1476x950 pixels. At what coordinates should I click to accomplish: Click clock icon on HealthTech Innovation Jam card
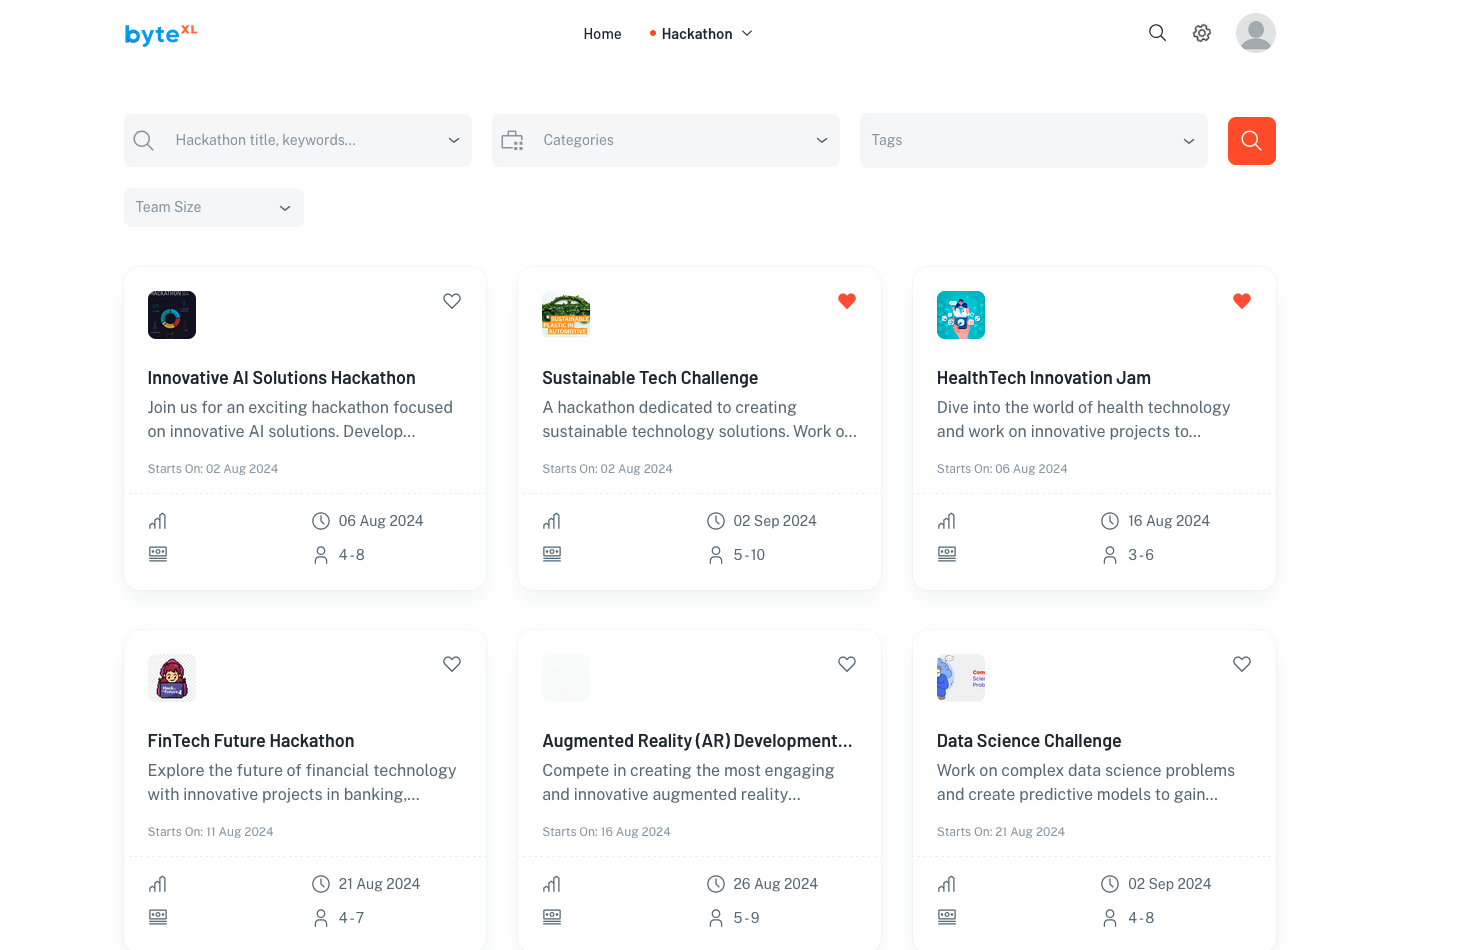1110,521
